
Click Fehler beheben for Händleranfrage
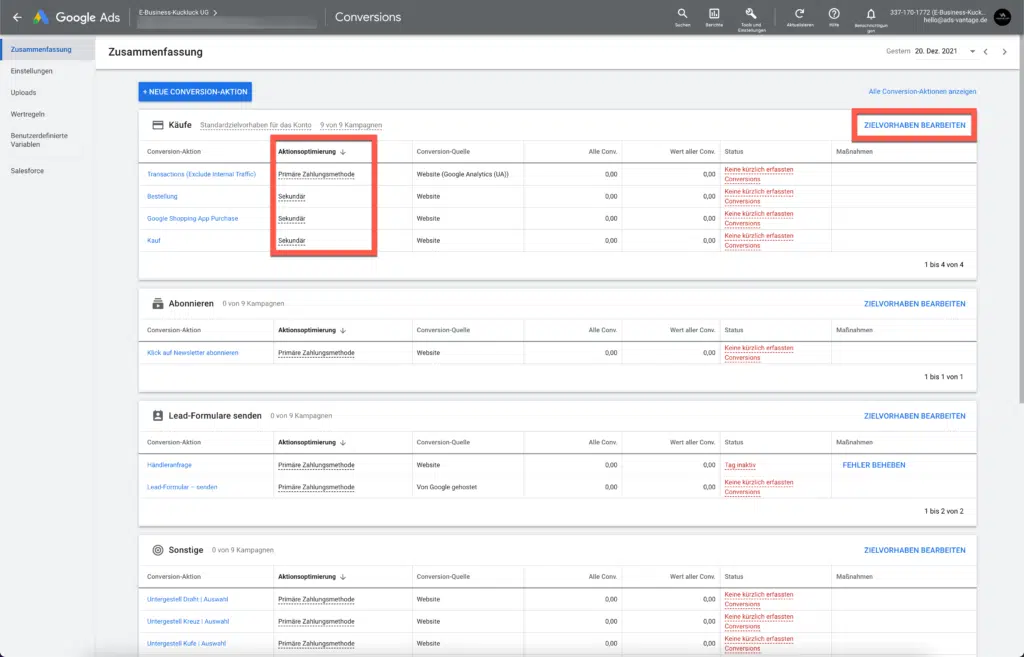(874, 465)
